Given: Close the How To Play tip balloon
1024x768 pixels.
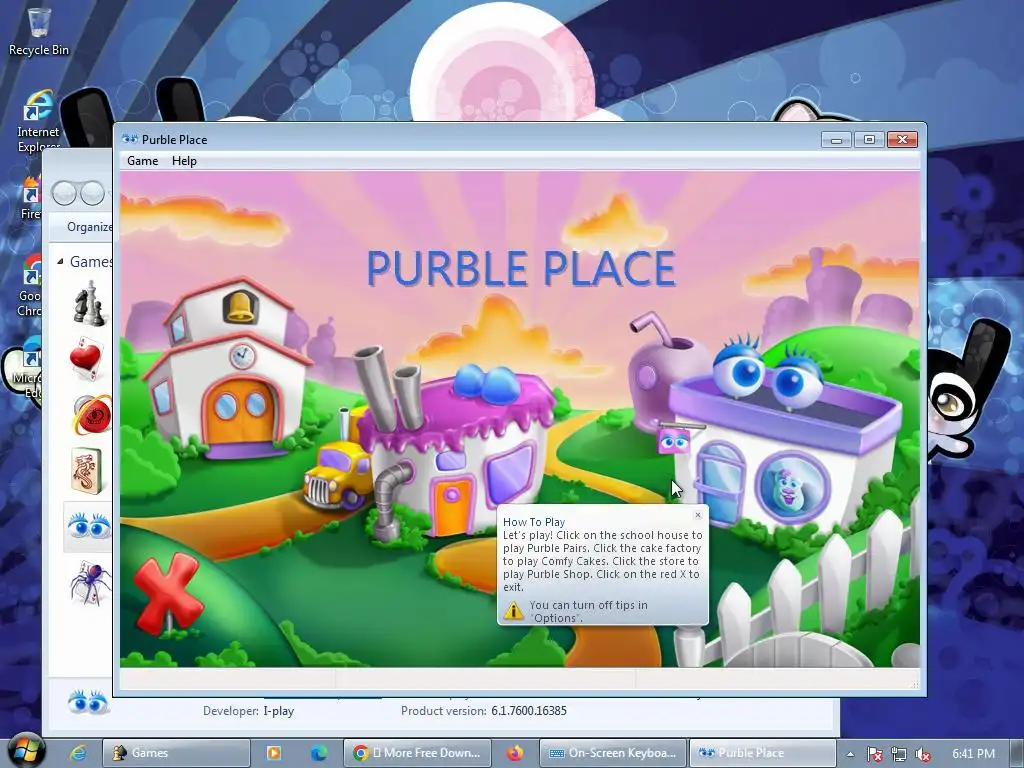Looking at the screenshot, I should (698, 515).
